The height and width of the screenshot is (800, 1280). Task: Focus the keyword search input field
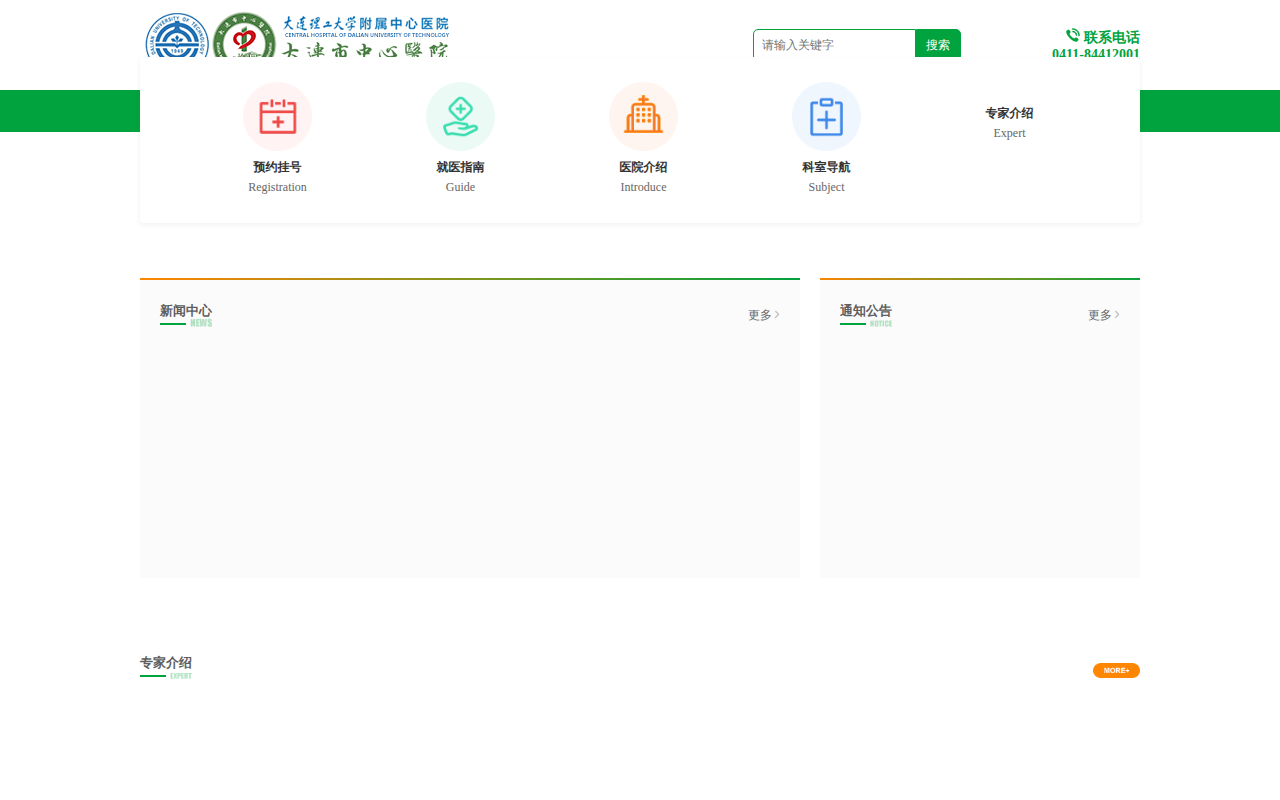tap(834, 44)
